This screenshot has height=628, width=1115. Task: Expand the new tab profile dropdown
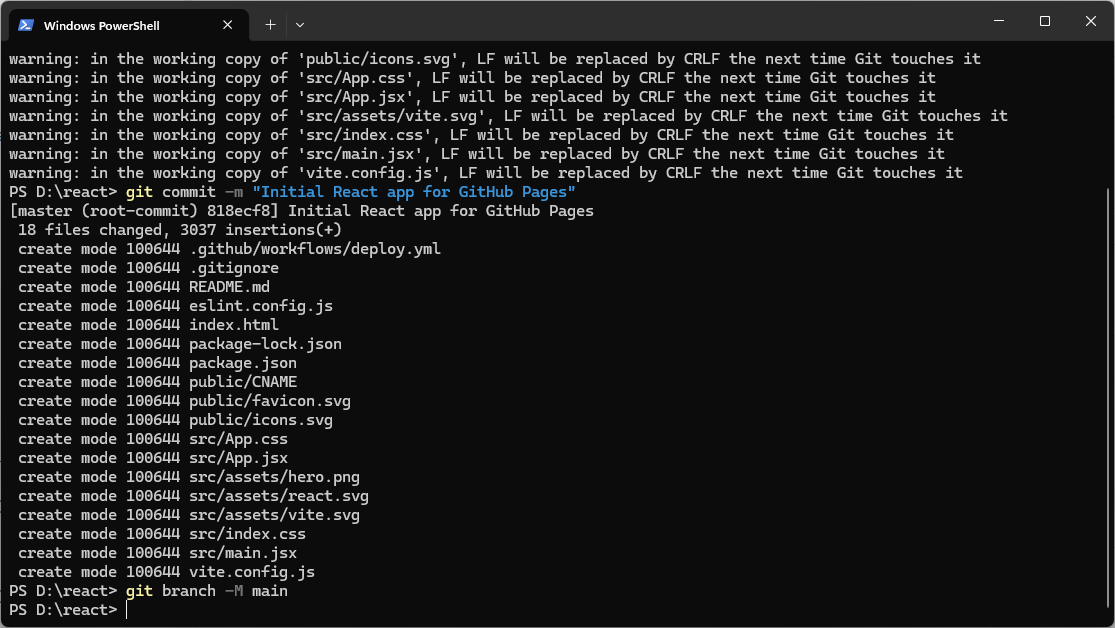click(x=300, y=25)
